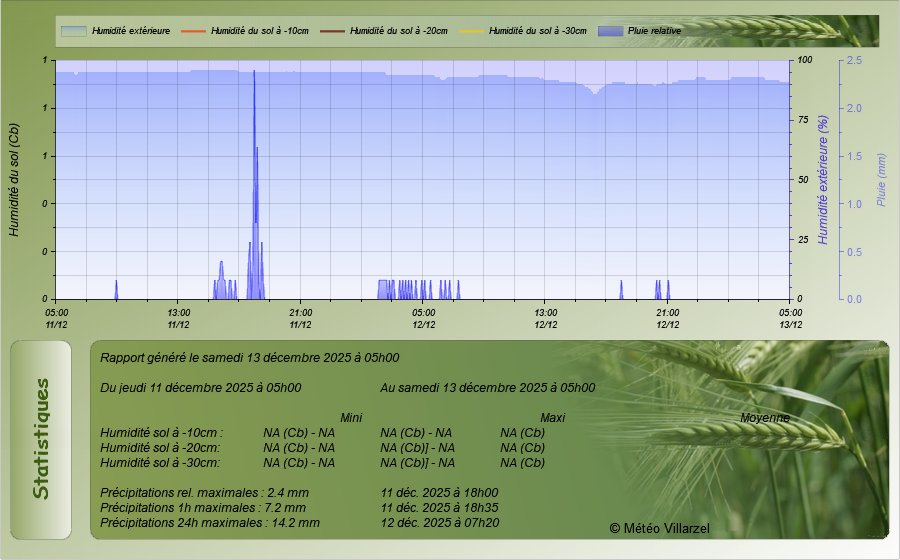The image size is (900, 560).
Task: Click the Humidité du sol (Cb) axis title
Action: (x=15, y=180)
